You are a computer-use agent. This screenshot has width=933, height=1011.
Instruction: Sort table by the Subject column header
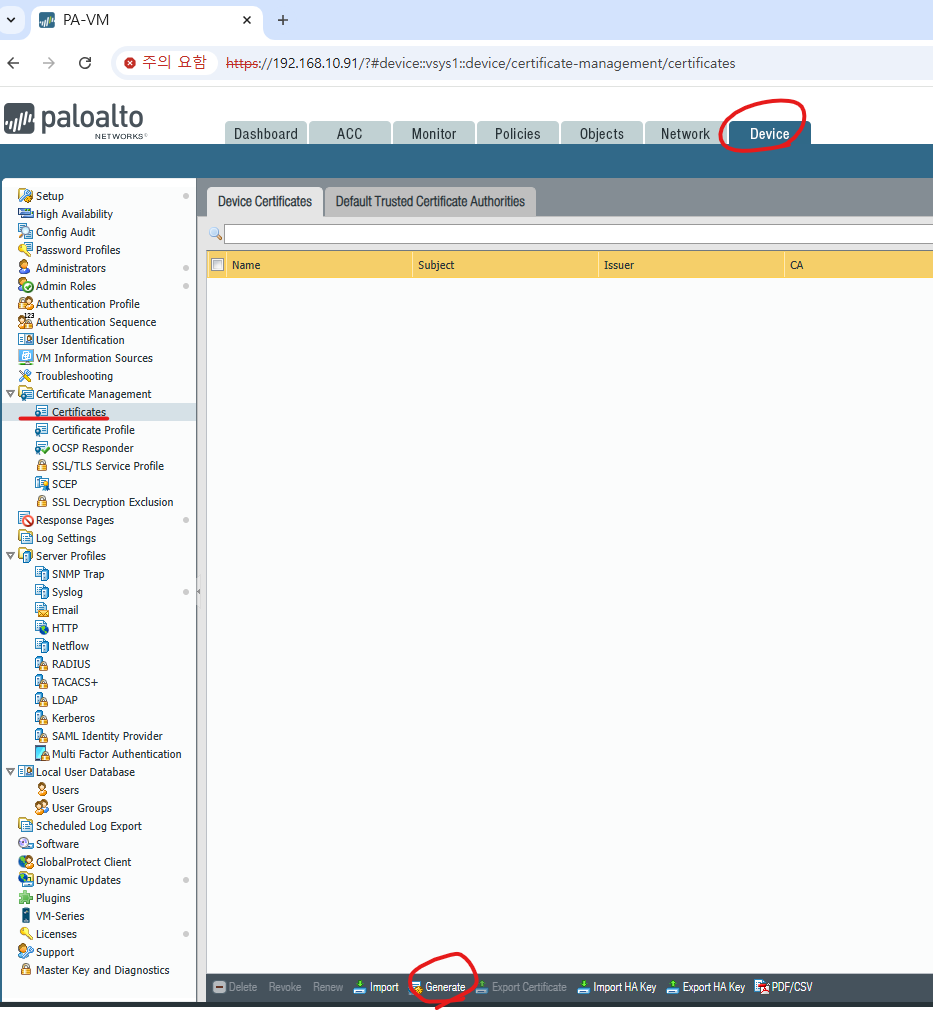click(505, 265)
